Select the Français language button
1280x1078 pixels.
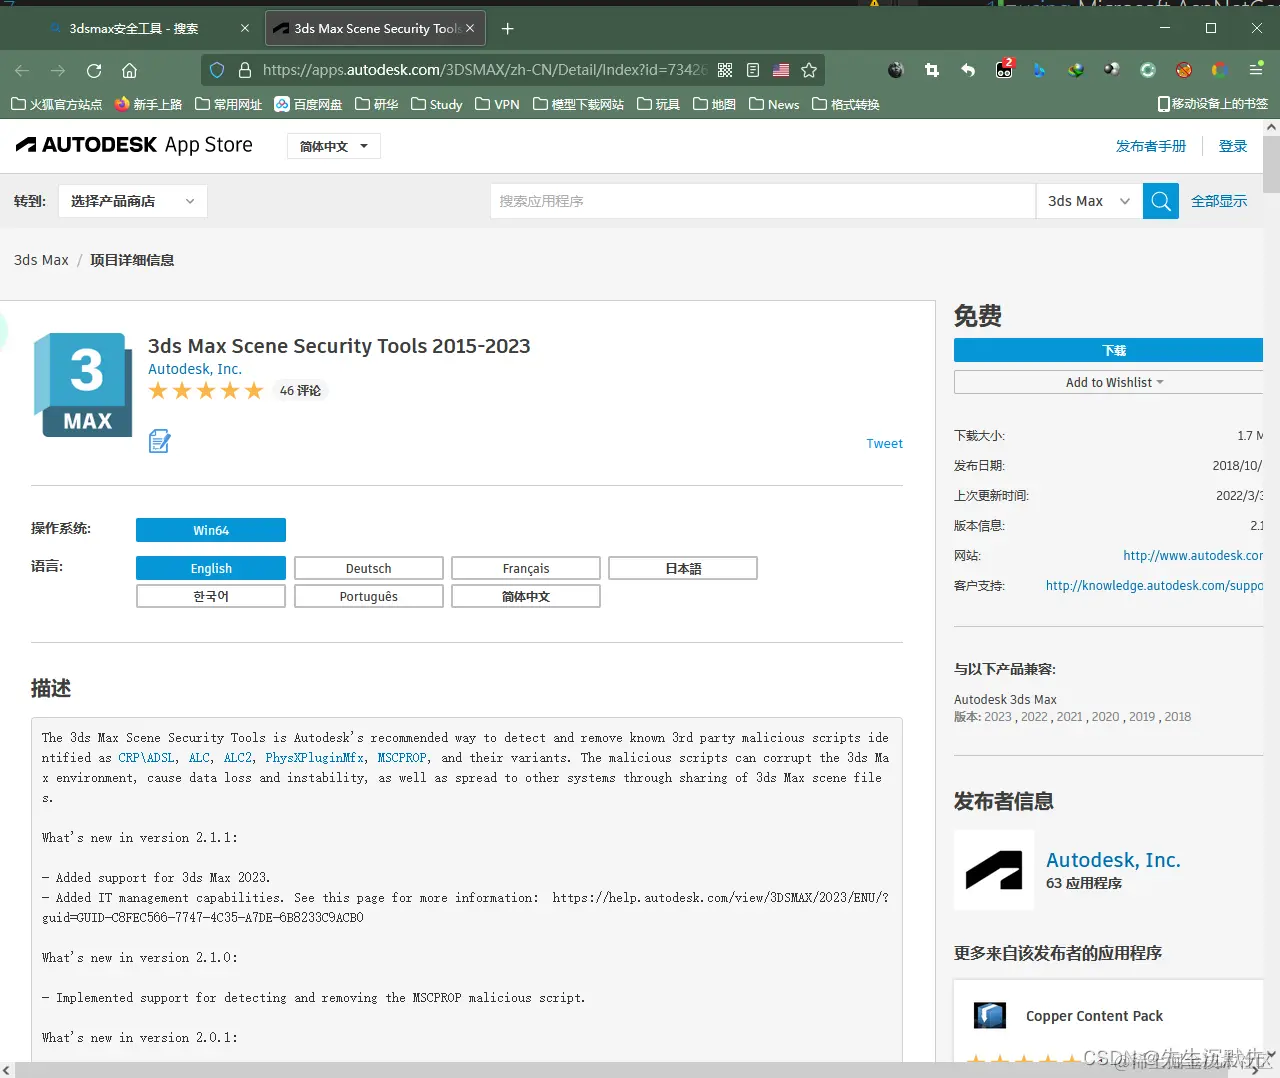pyautogui.click(x=526, y=568)
